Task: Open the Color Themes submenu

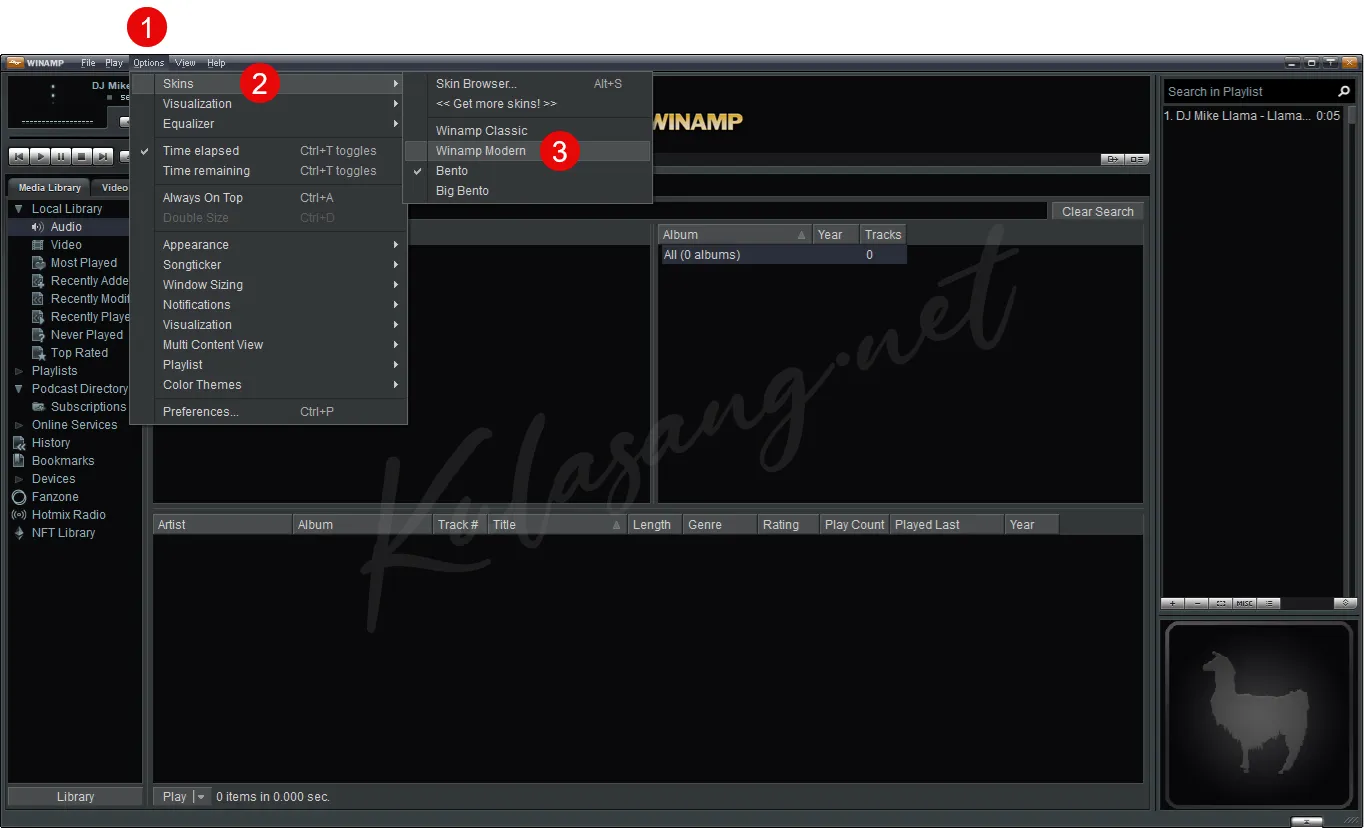Action: point(268,385)
